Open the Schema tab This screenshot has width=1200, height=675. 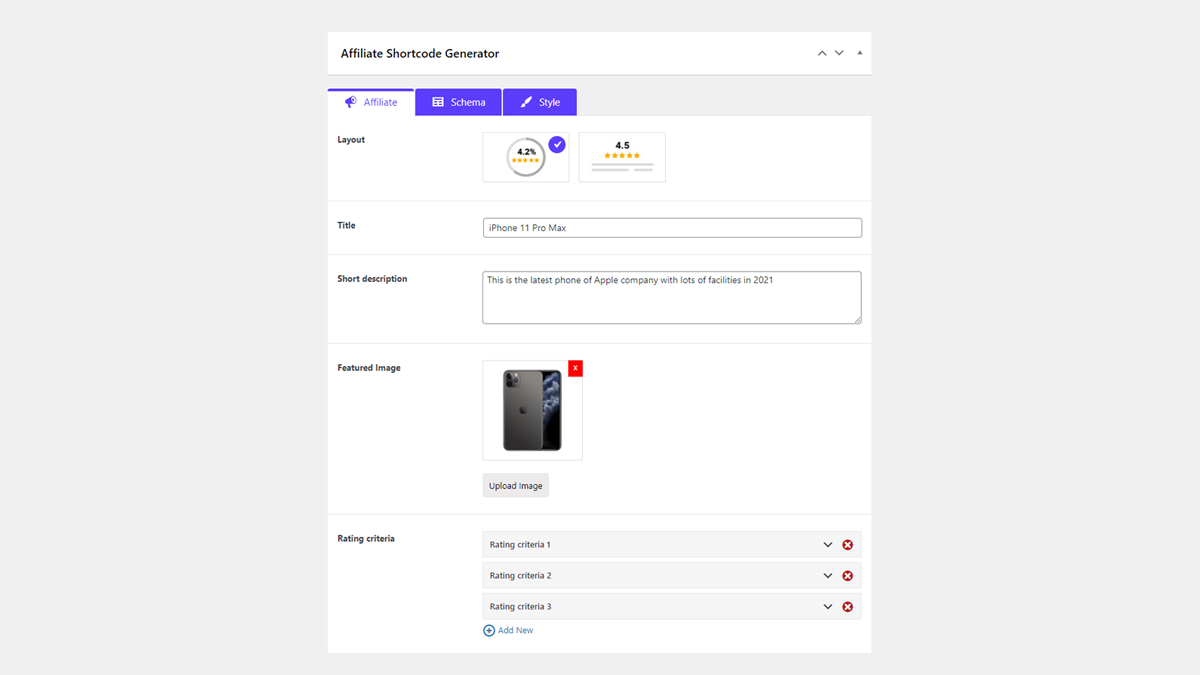point(458,102)
